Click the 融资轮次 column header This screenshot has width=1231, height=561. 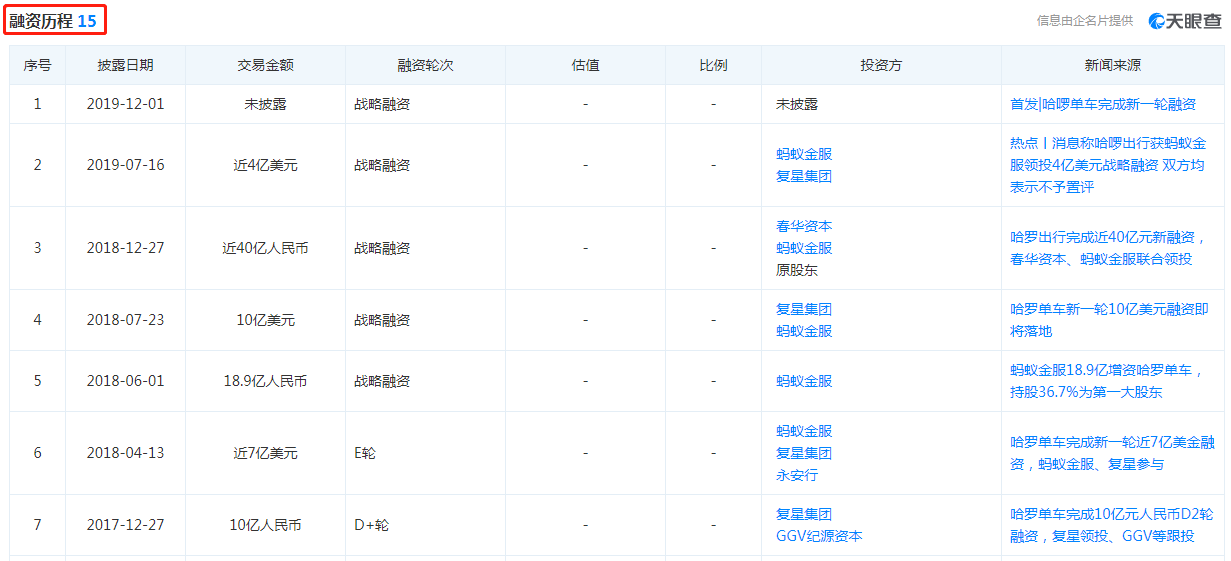tap(425, 65)
